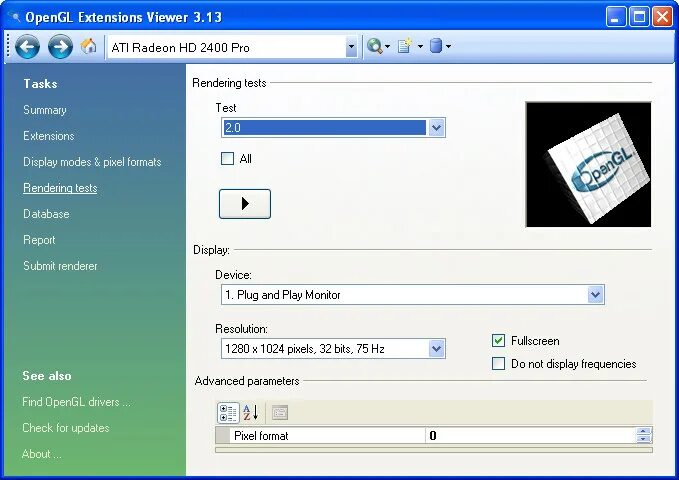The height and width of the screenshot is (480, 679).
Task: Decrease Pixel format with down spinner
Action: (643, 439)
